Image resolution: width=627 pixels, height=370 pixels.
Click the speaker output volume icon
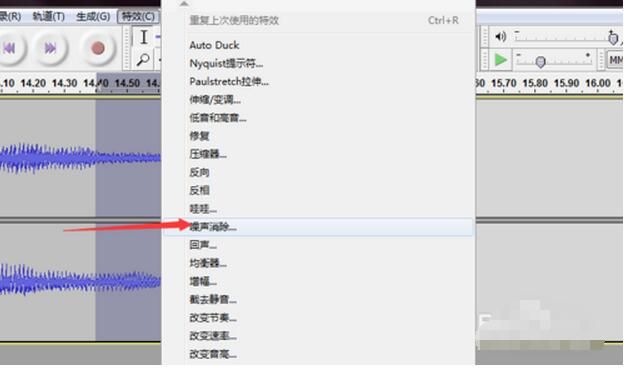pos(501,37)
